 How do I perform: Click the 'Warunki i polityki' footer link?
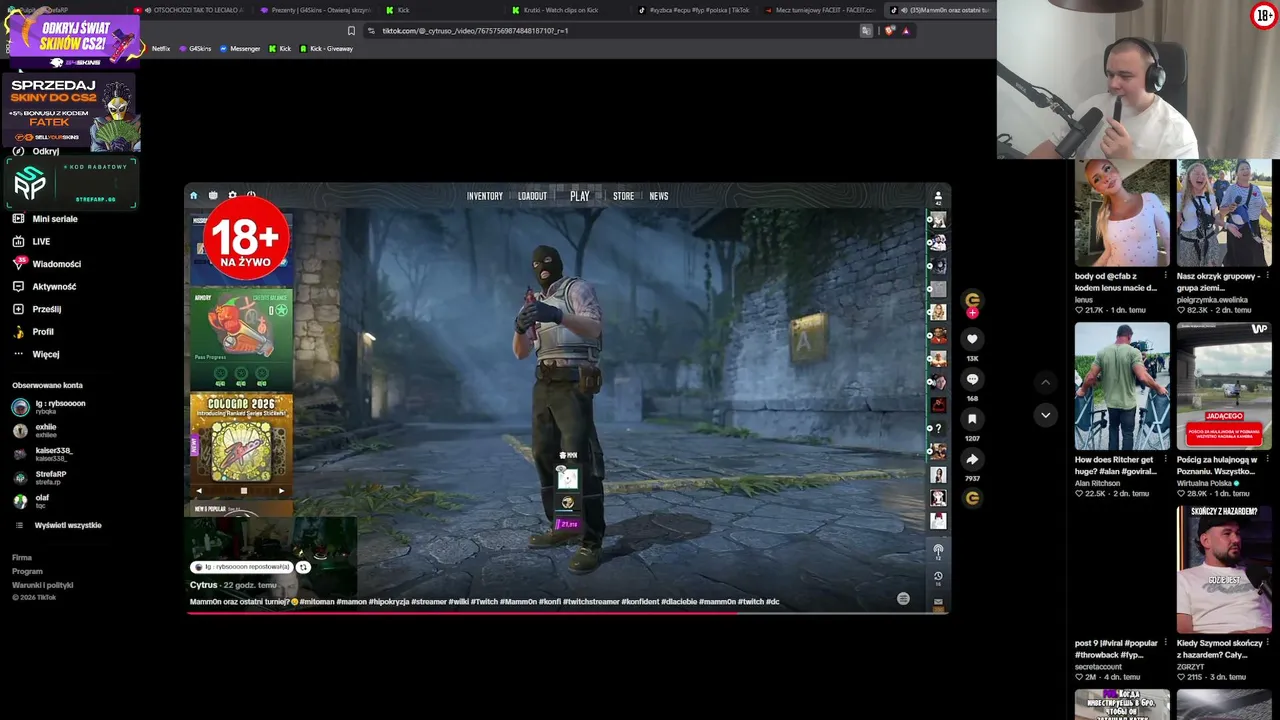[42, 585]
